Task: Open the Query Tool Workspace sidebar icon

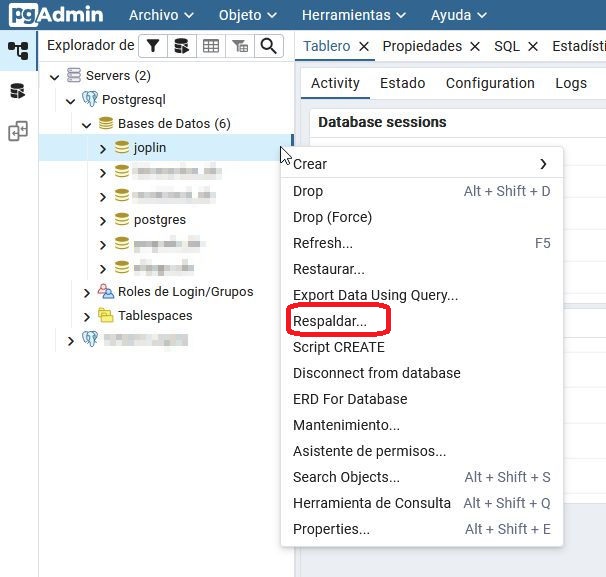Action: [18, 91]
